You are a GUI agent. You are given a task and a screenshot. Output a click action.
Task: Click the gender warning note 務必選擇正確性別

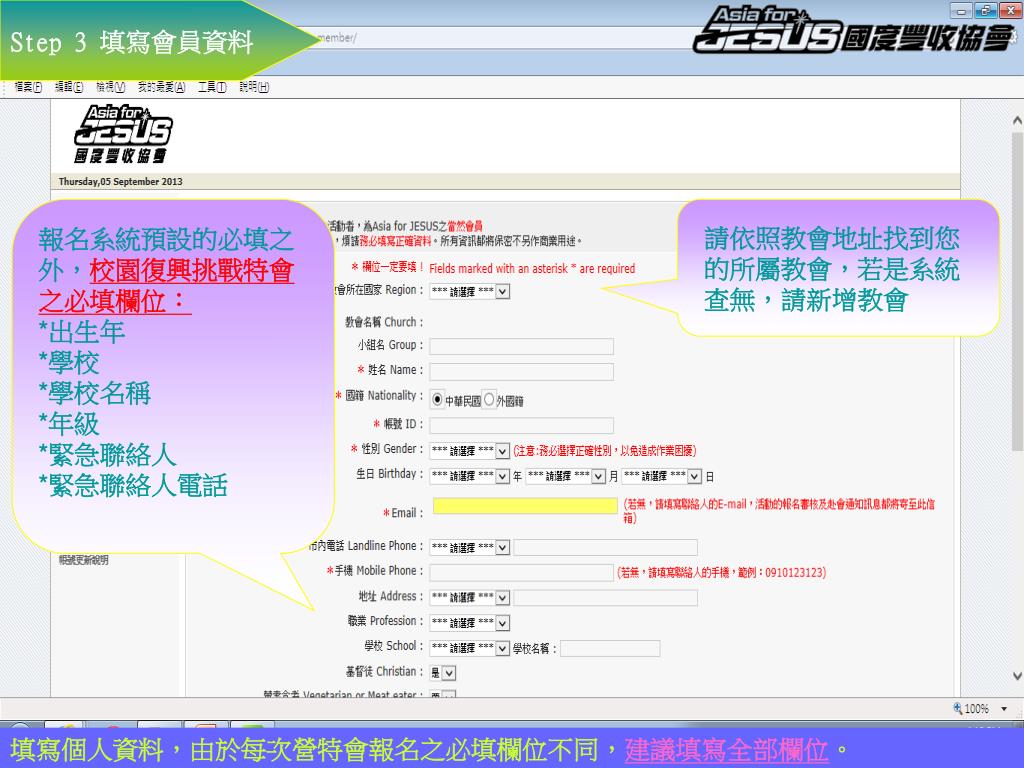point(605,451)
